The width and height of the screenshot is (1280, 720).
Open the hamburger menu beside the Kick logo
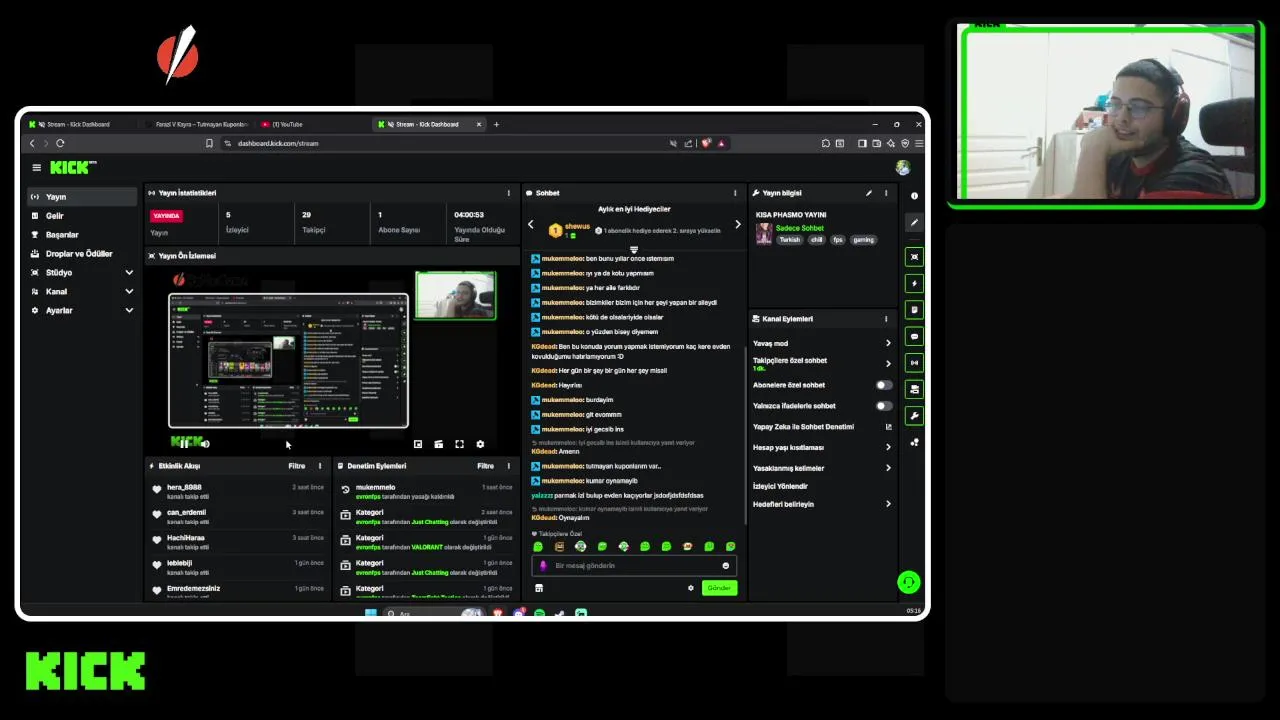pyautogui.click(x=36, y=168)
